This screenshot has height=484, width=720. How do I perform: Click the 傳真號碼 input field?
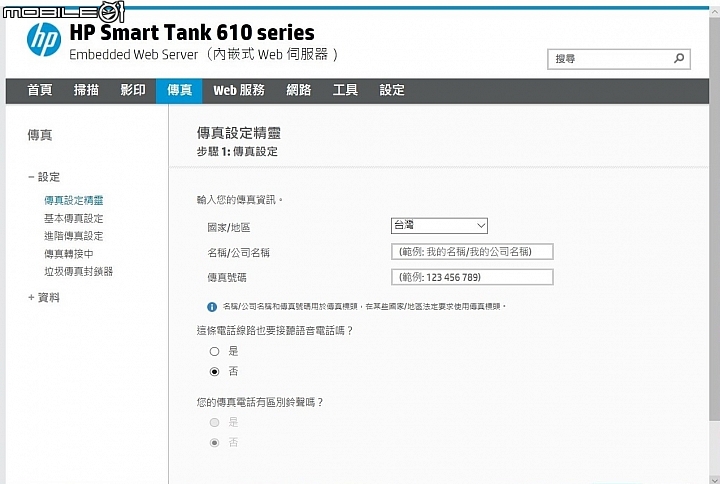(472, 277)
